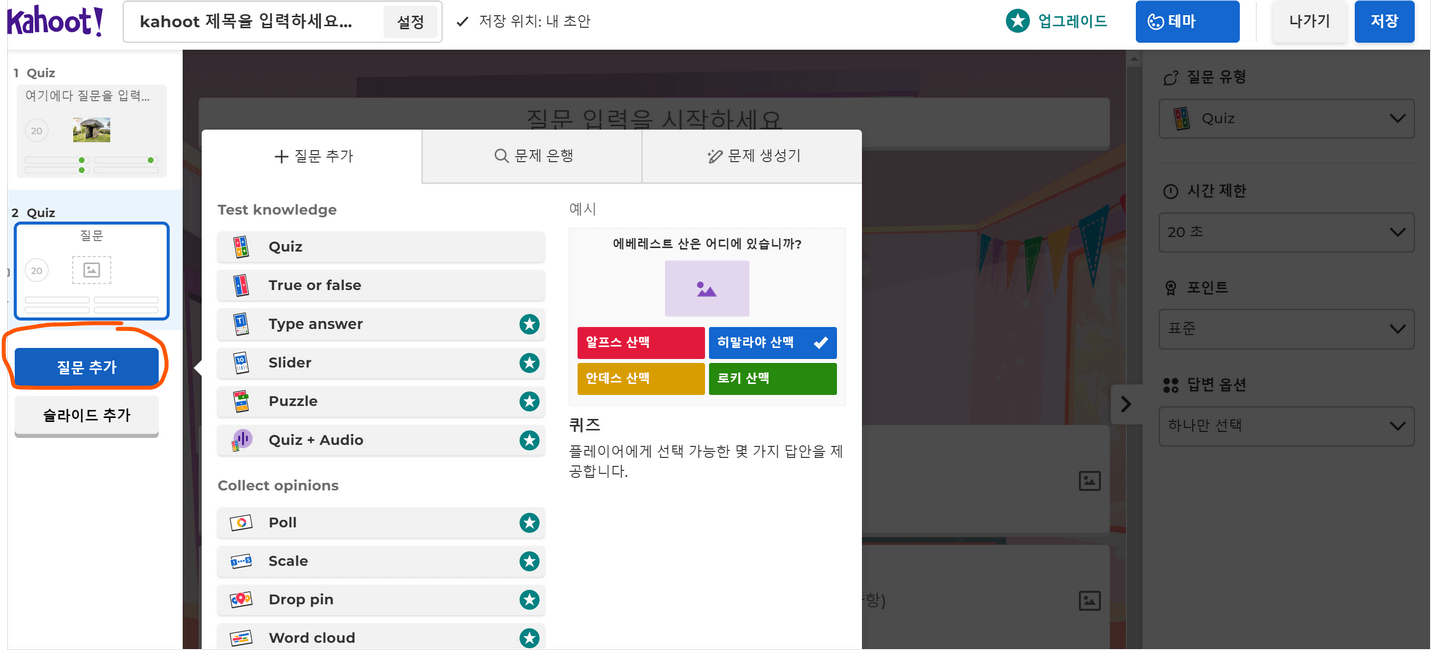1431x650 pixels.
Task: Choose the True or false row
Action: point(381,285)
